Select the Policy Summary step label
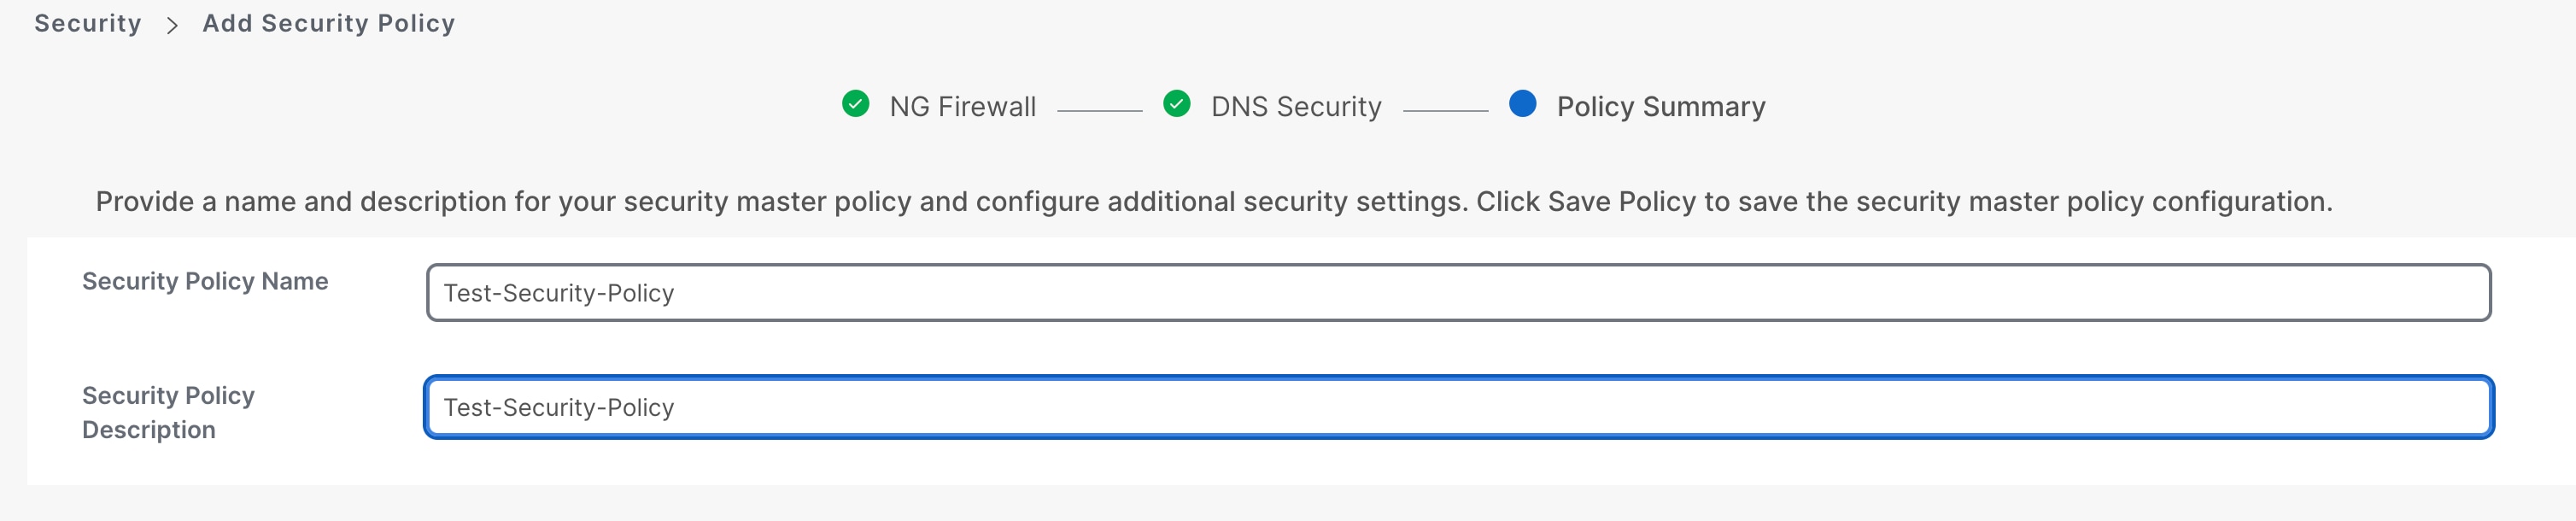Image resolution: width=2576 pixels, height=521 pixels. 1660,107
